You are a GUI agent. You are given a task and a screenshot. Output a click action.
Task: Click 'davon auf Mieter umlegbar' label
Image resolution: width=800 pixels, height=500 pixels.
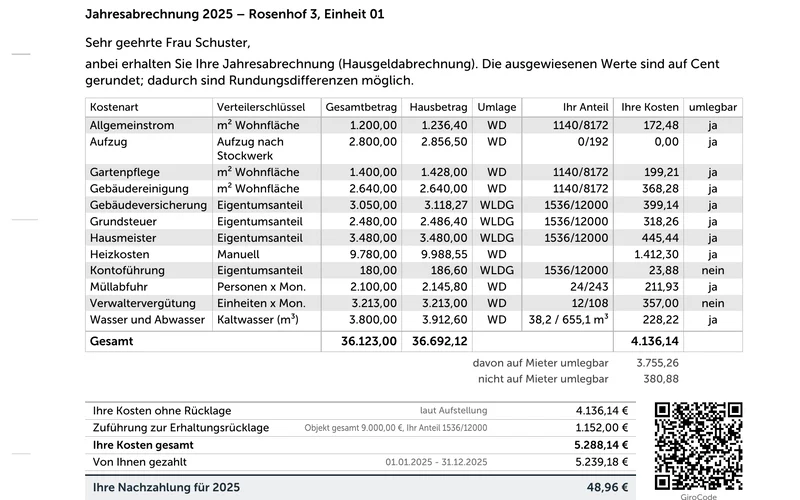click(540, 363)
